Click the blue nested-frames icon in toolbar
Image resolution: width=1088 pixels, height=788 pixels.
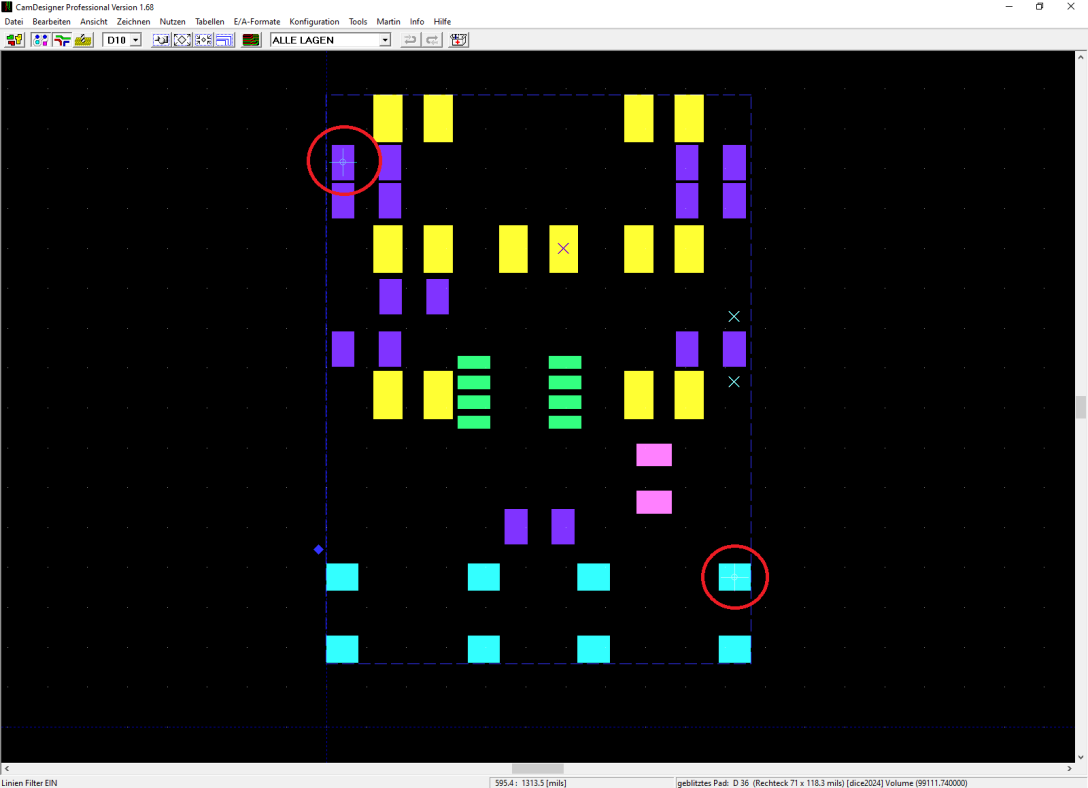pos(224,40)
